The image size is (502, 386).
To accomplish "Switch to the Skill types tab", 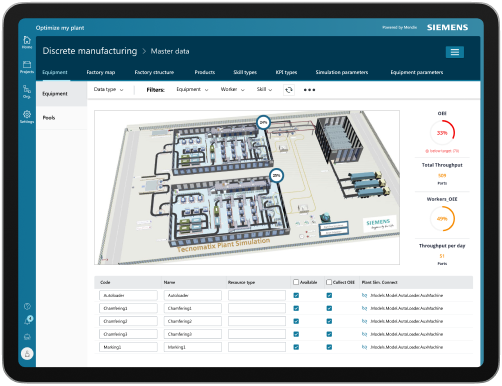I will [245, 72].
